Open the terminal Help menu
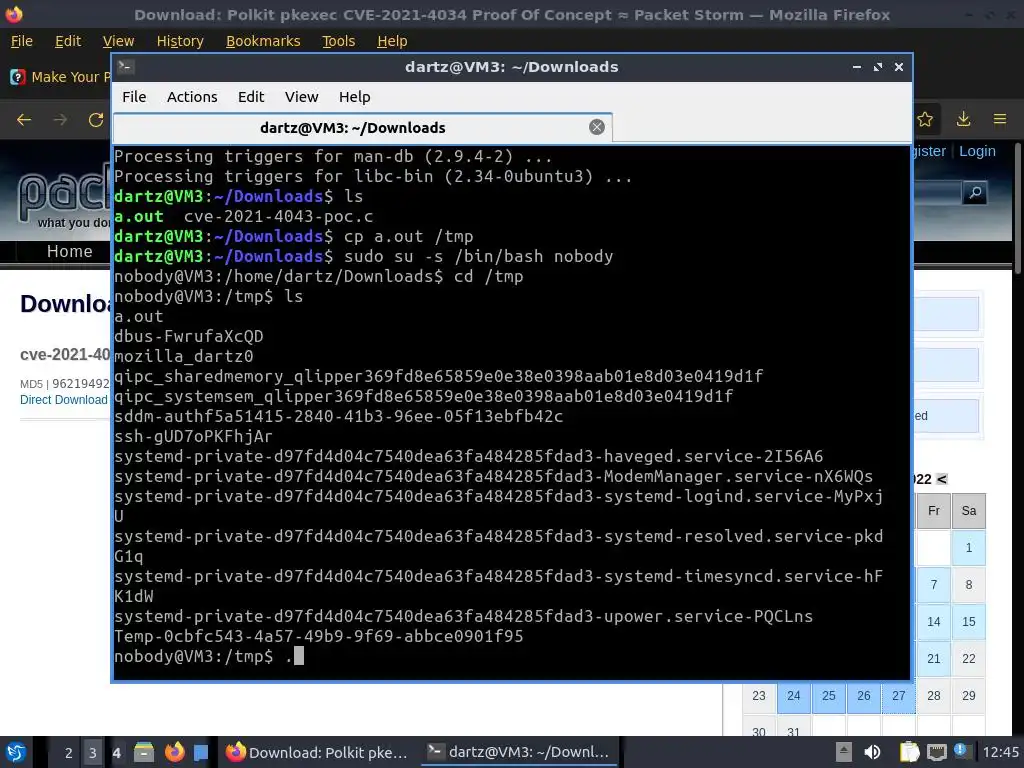This screenshot has width=1024, height=768. click(355, 97)
